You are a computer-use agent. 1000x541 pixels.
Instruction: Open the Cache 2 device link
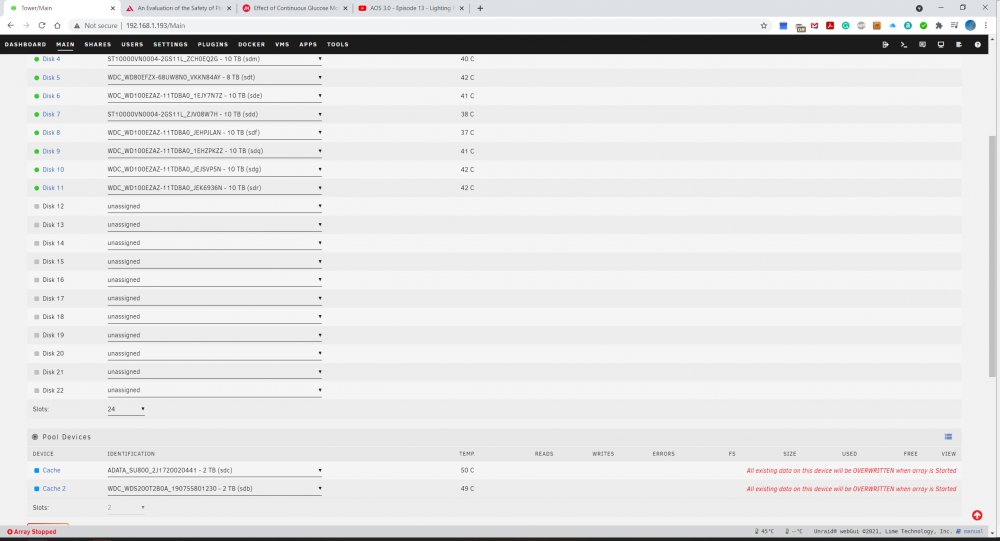pyautogui.click(x=54, y=489)
